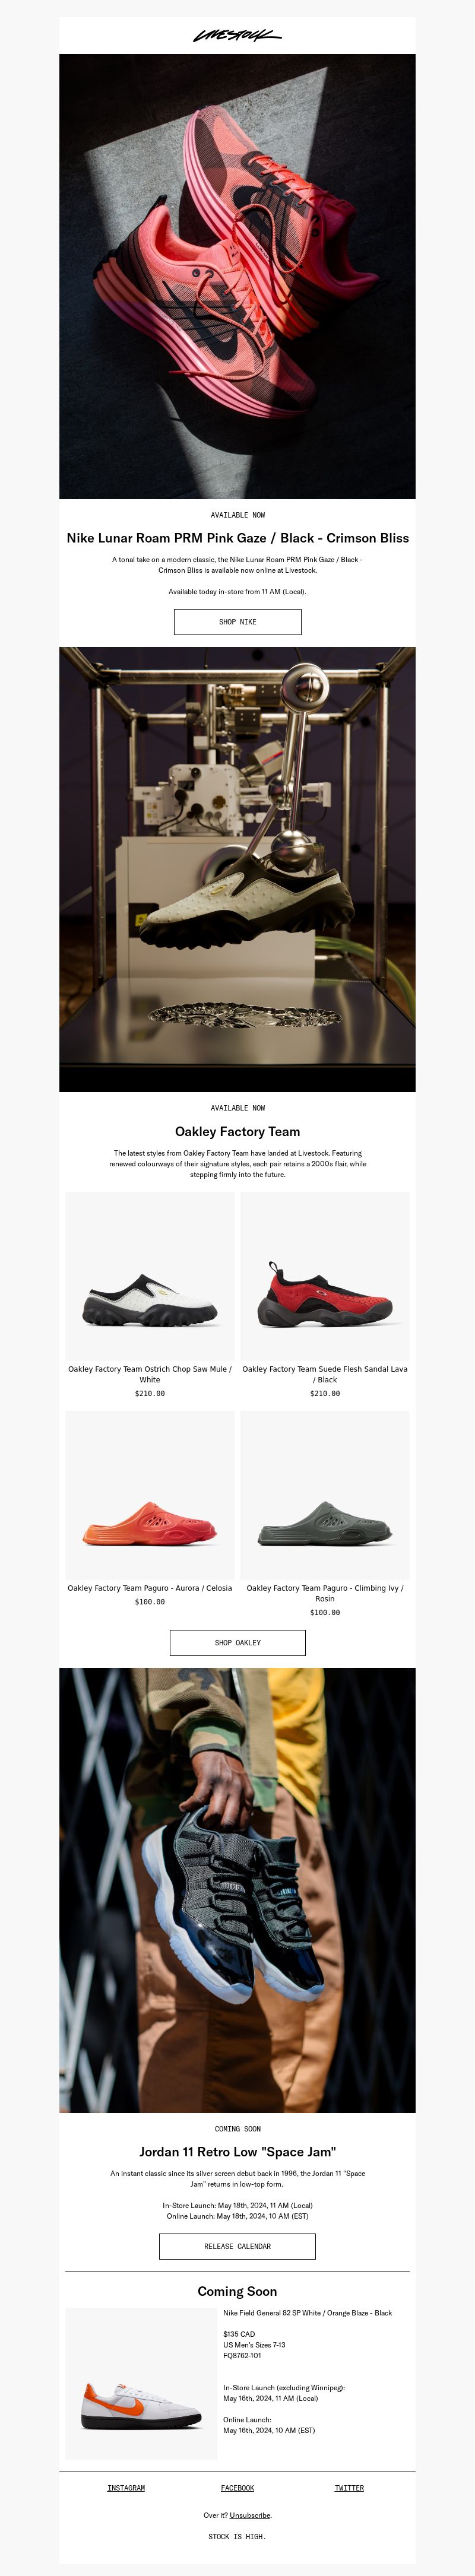Click the SHOP NIKE button

tap(237, 622)
